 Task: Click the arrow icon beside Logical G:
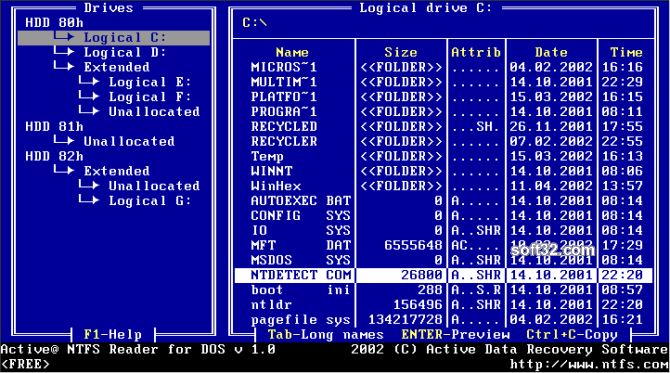coord(89,200)
